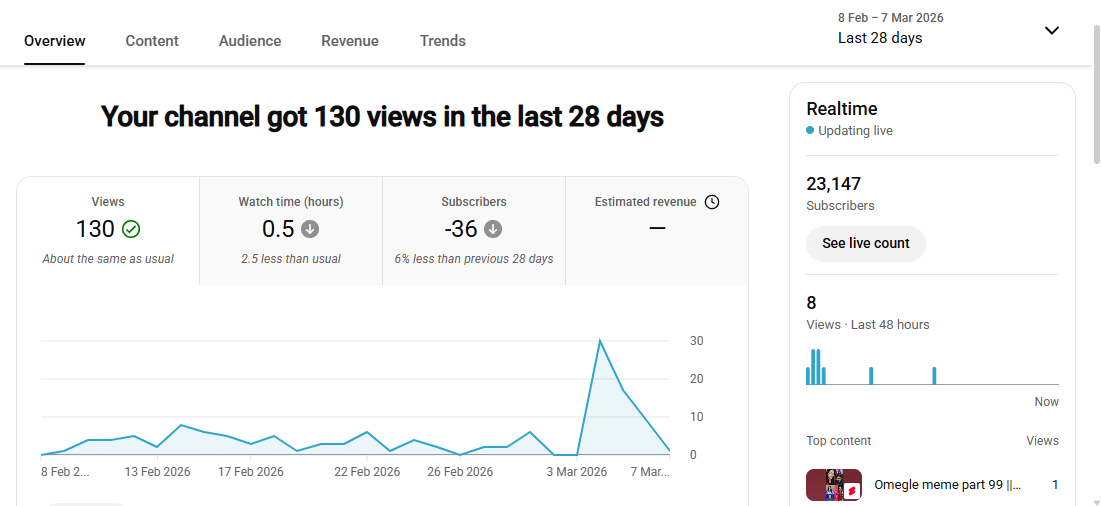Click the down-arrow icon next to -36 subscribers
The width and height of the screenshot is (1101, 506).
(493, 229)
